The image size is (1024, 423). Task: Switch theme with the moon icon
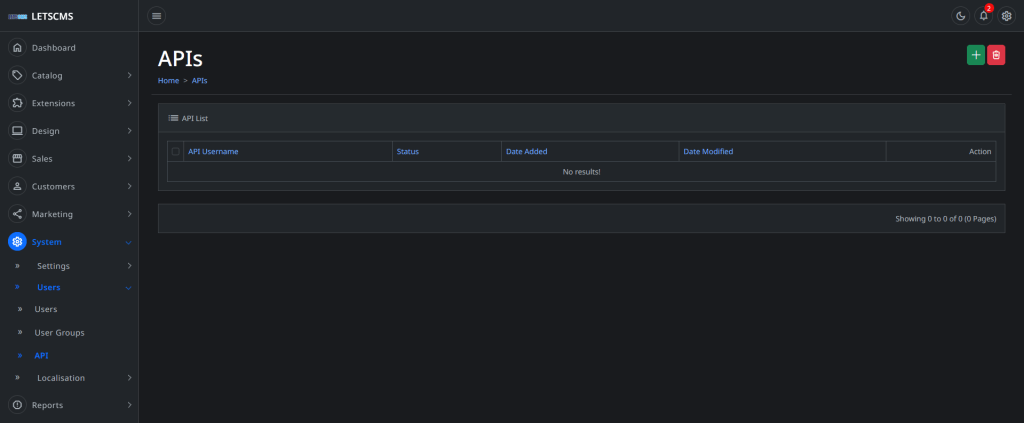(960, 16)
